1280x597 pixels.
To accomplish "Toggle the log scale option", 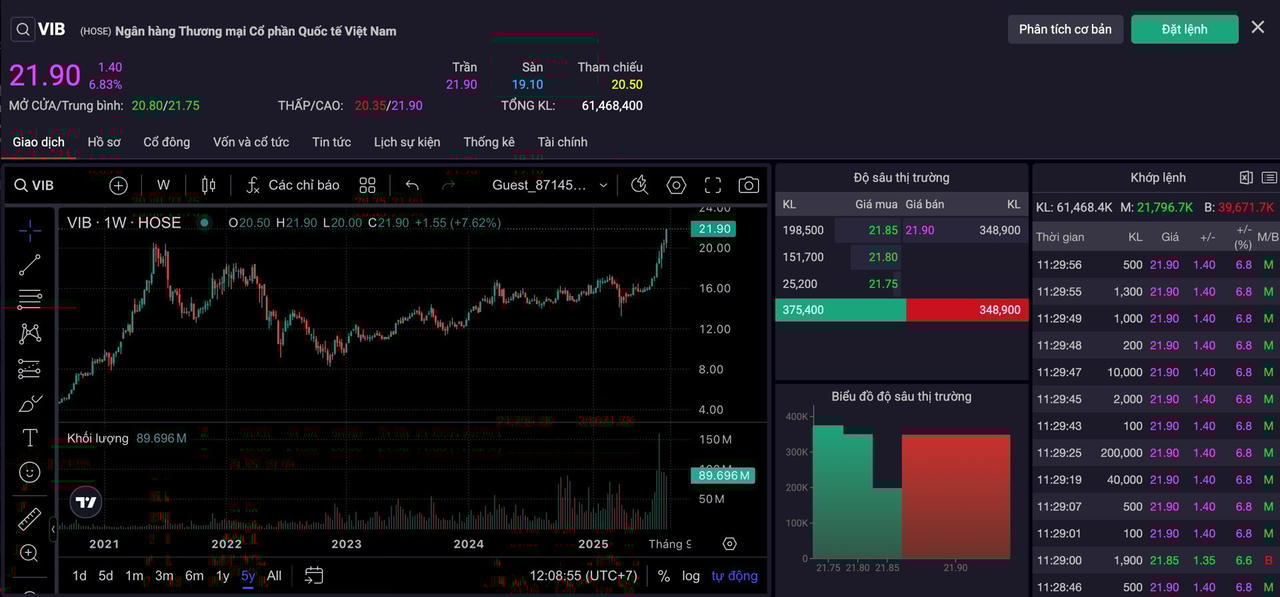I will 691,576.
